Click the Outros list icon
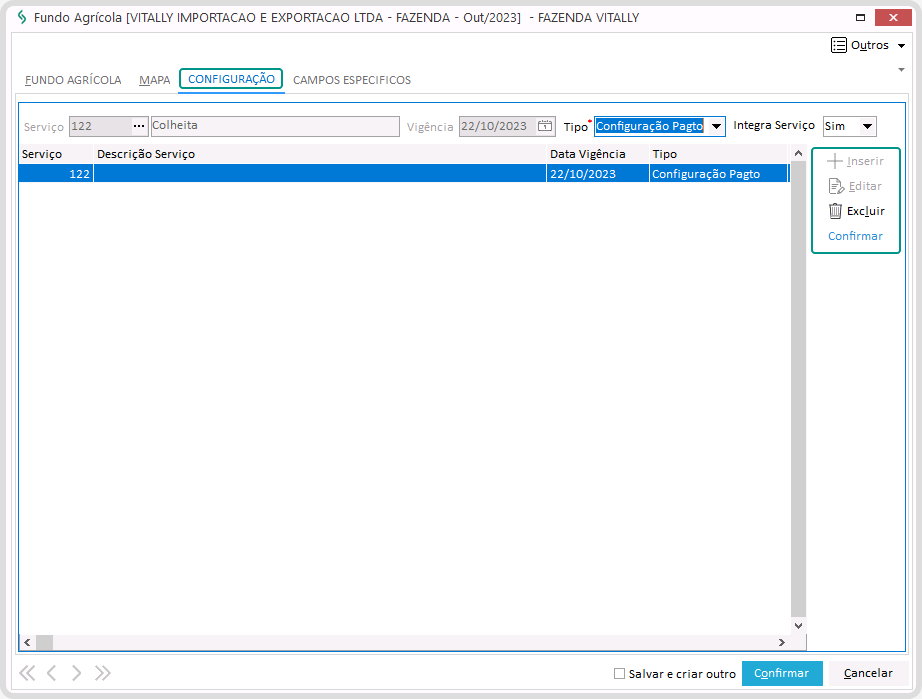The image size is (922, 699). (x=839, y=45)
